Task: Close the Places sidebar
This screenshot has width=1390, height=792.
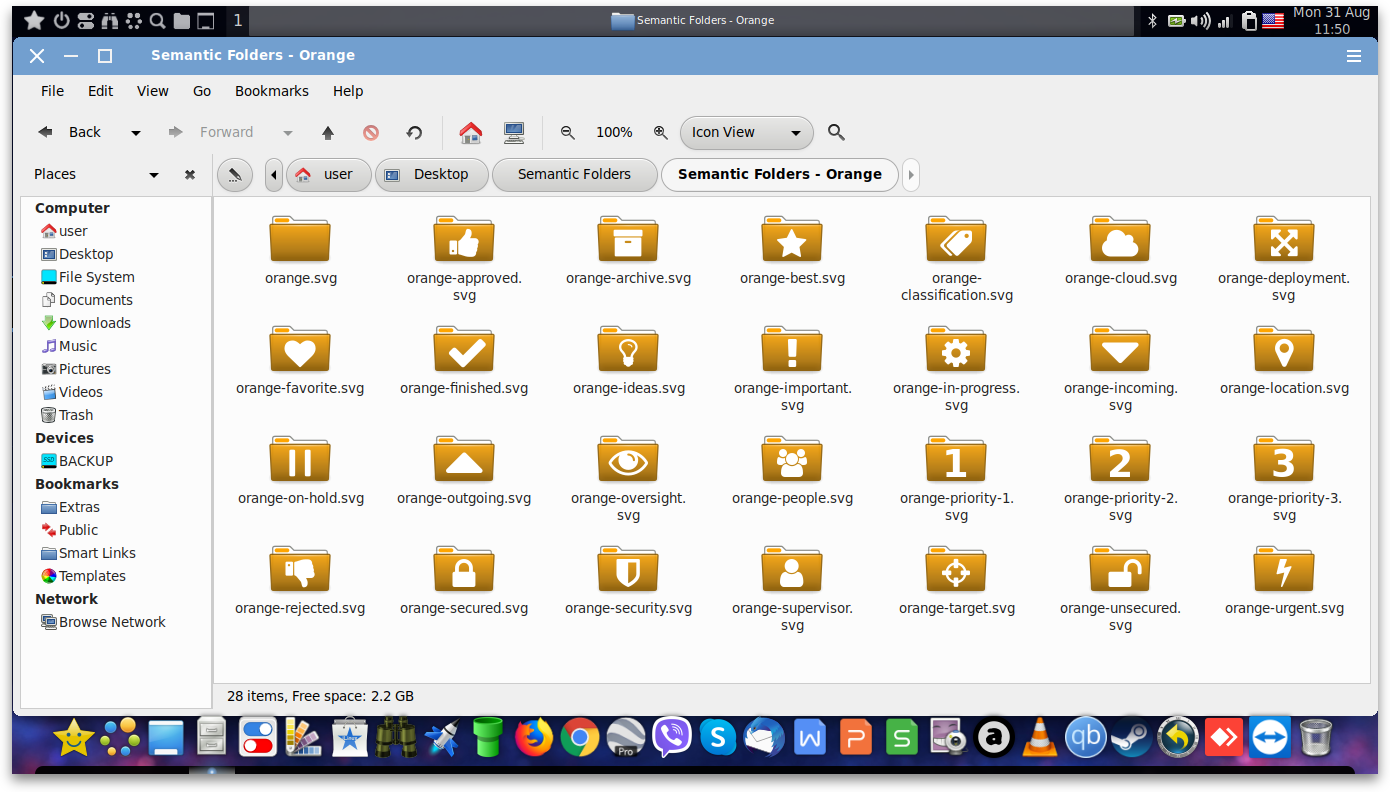Action: tap(190, 174)
